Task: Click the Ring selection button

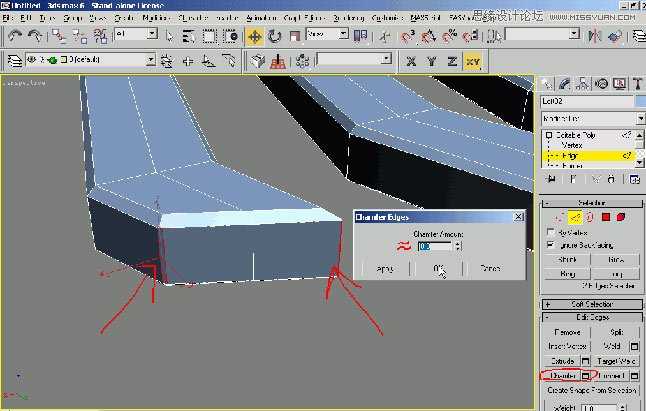Action: (567, 274)
